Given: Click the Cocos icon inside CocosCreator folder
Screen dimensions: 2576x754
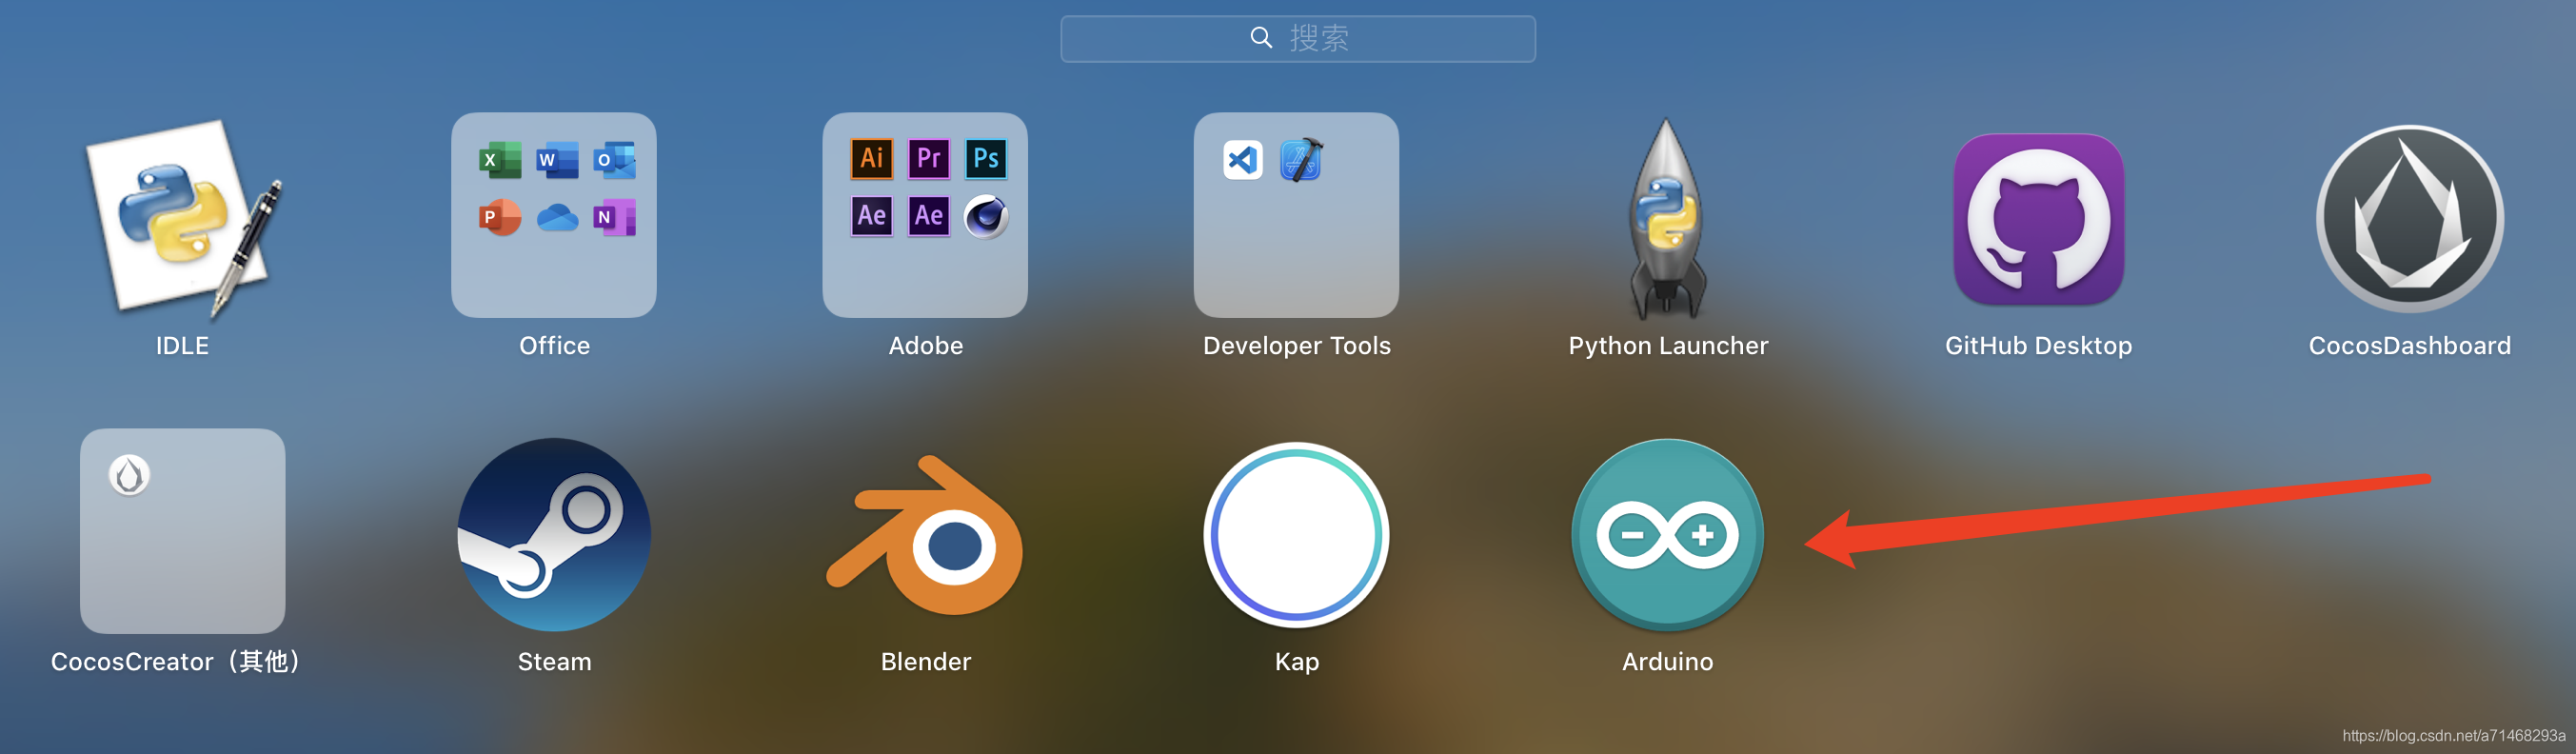Looking at the screenshot, I should pos(129,475).
